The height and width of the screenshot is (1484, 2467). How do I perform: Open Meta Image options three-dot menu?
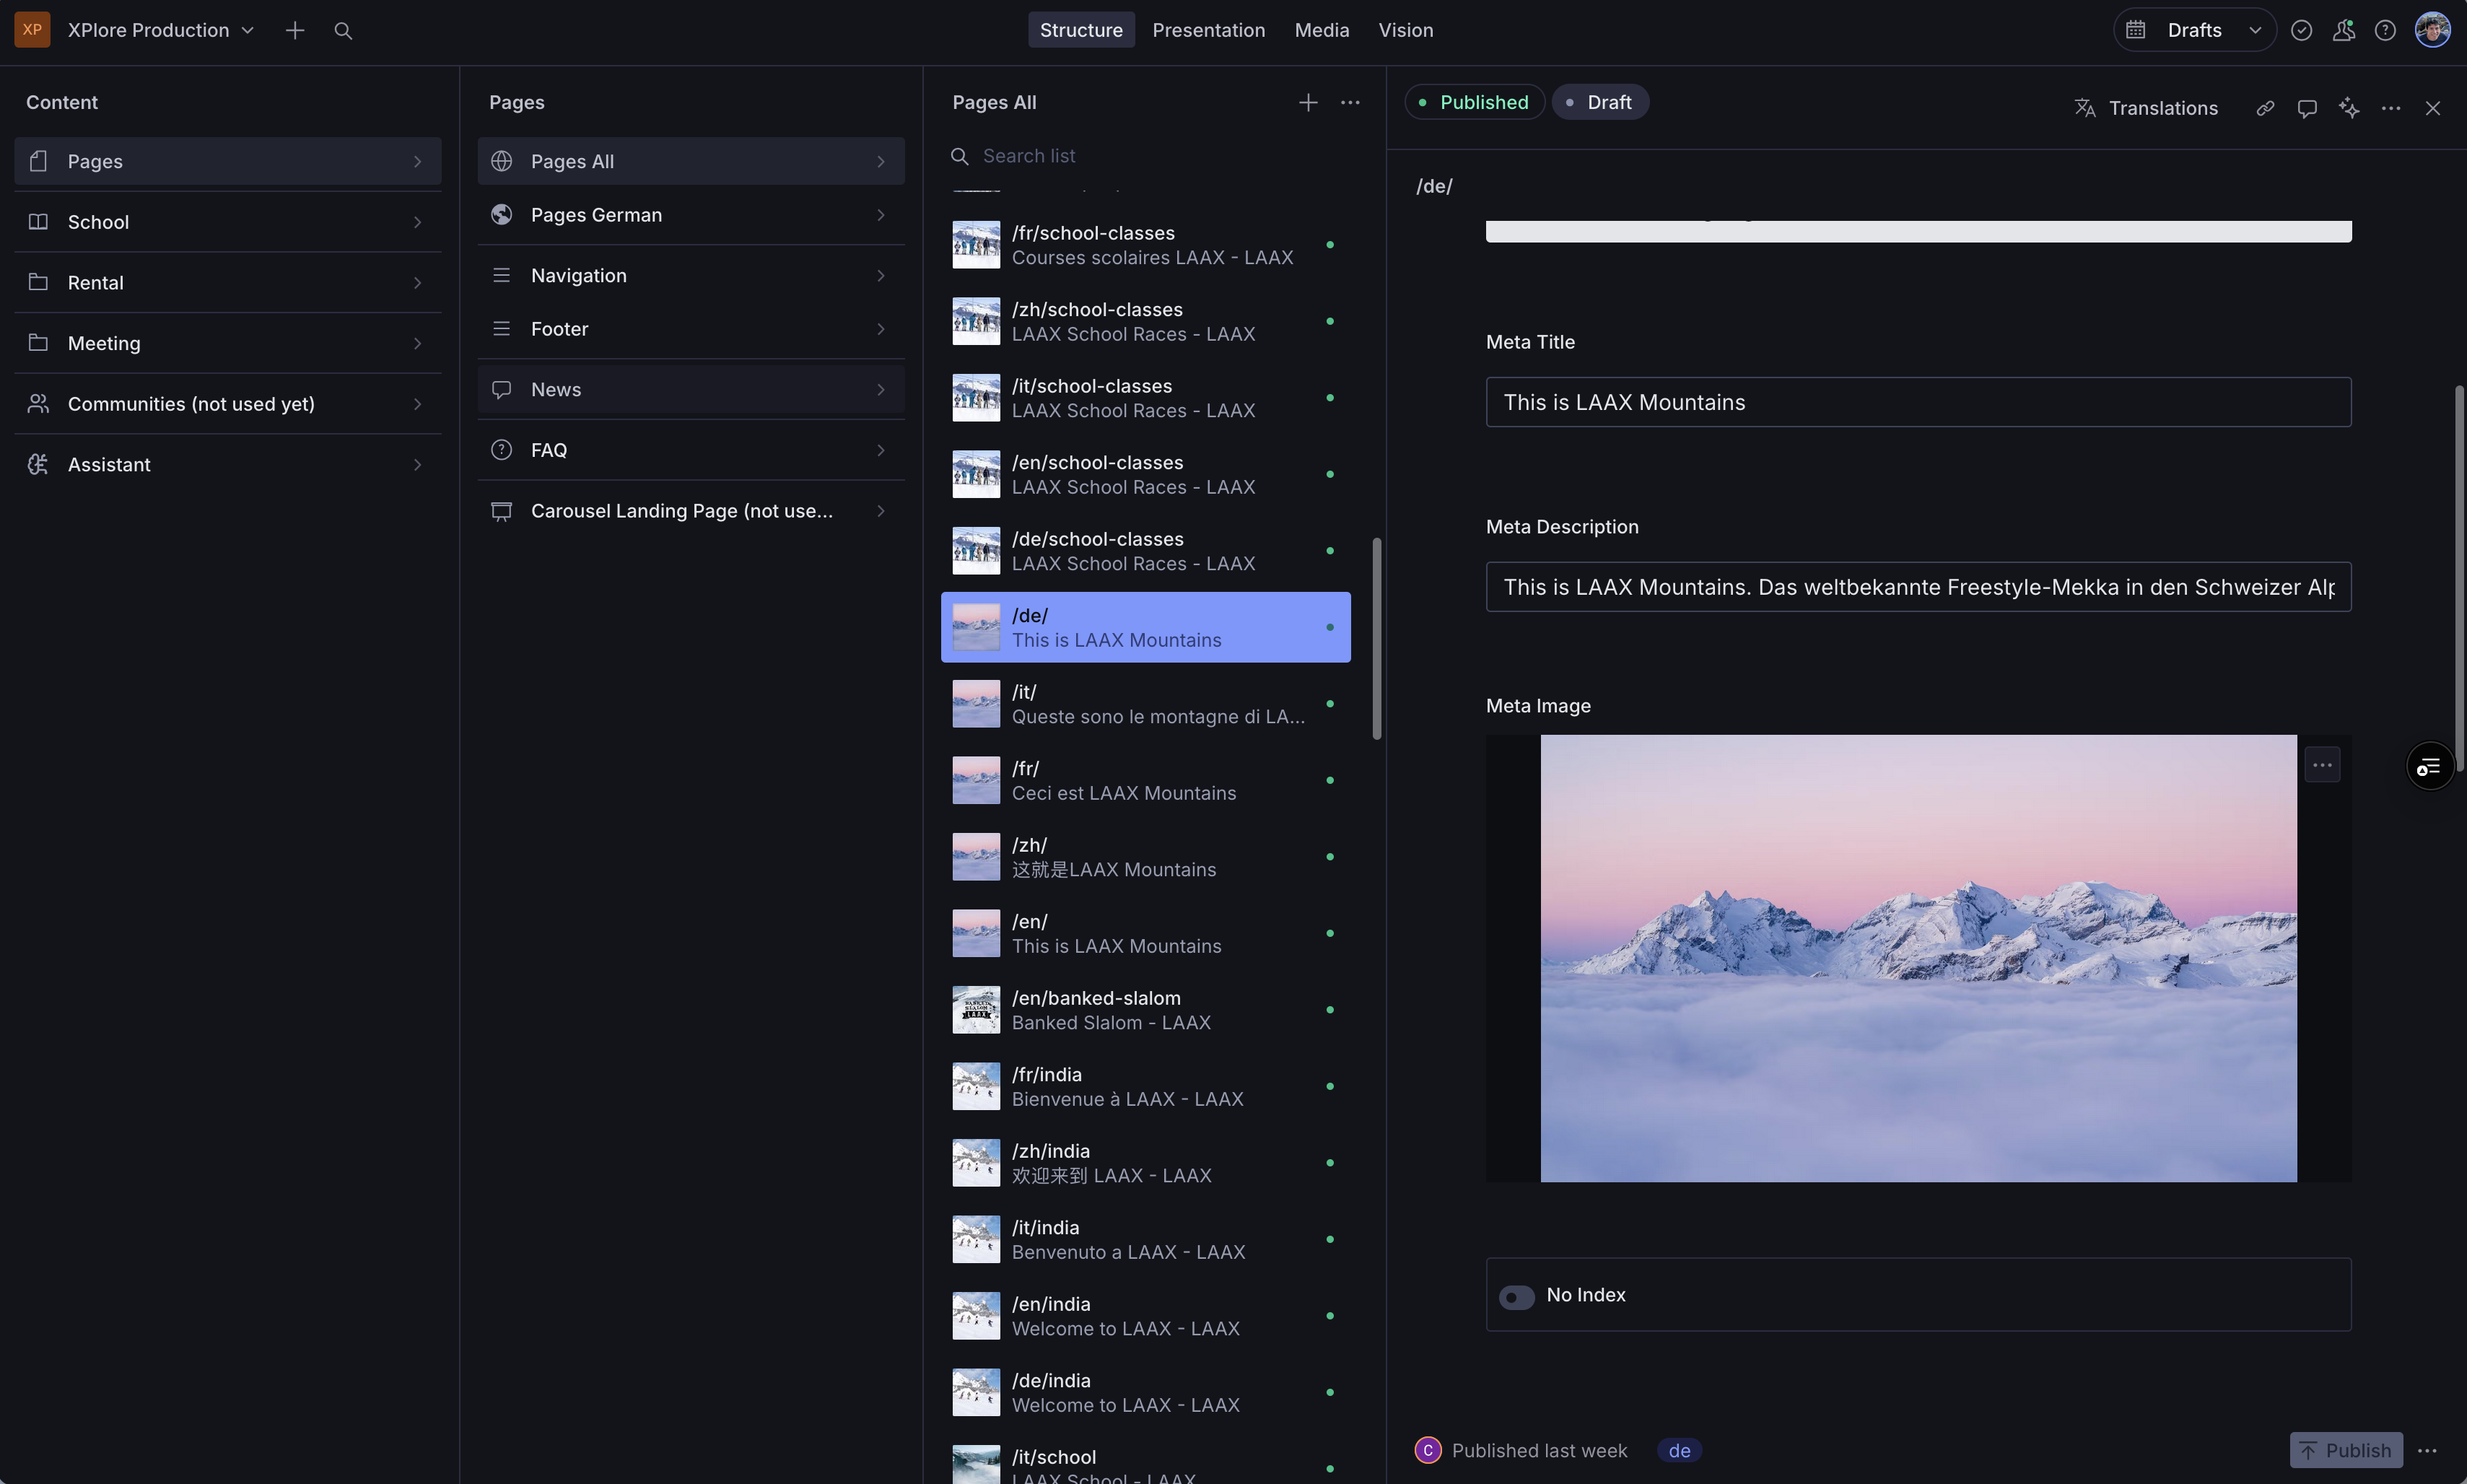coord(2322,766)
